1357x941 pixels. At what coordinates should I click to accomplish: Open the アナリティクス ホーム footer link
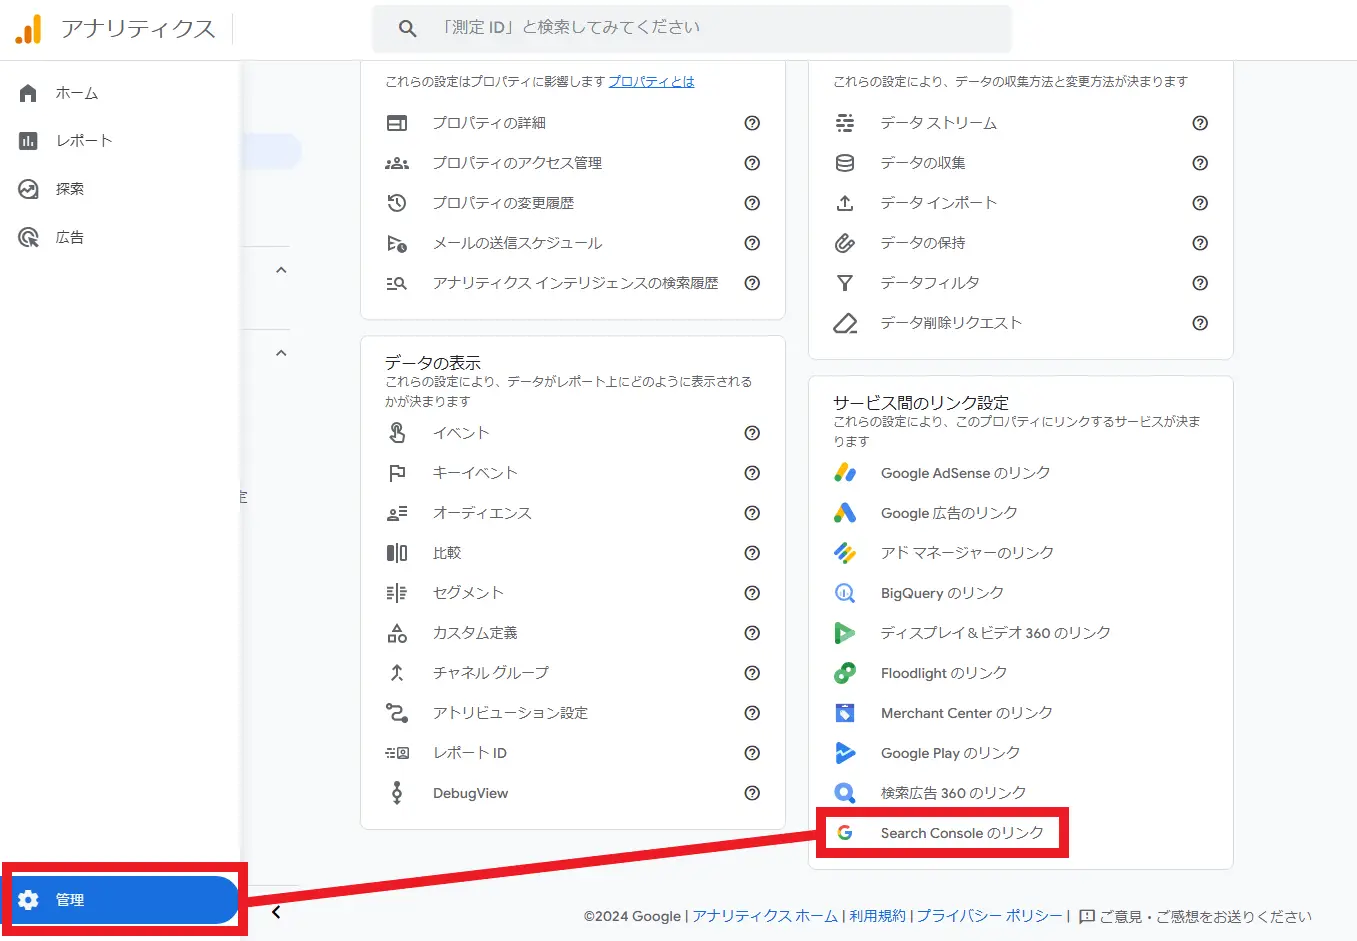pyautogui.click(x=765, y=916)
